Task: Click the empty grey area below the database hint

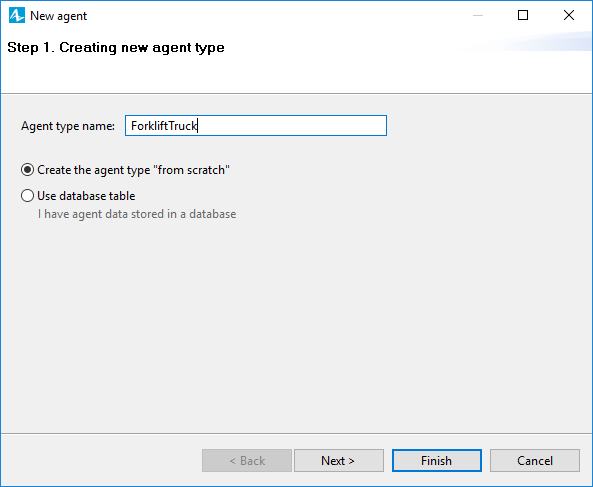Action: point(296,325)
